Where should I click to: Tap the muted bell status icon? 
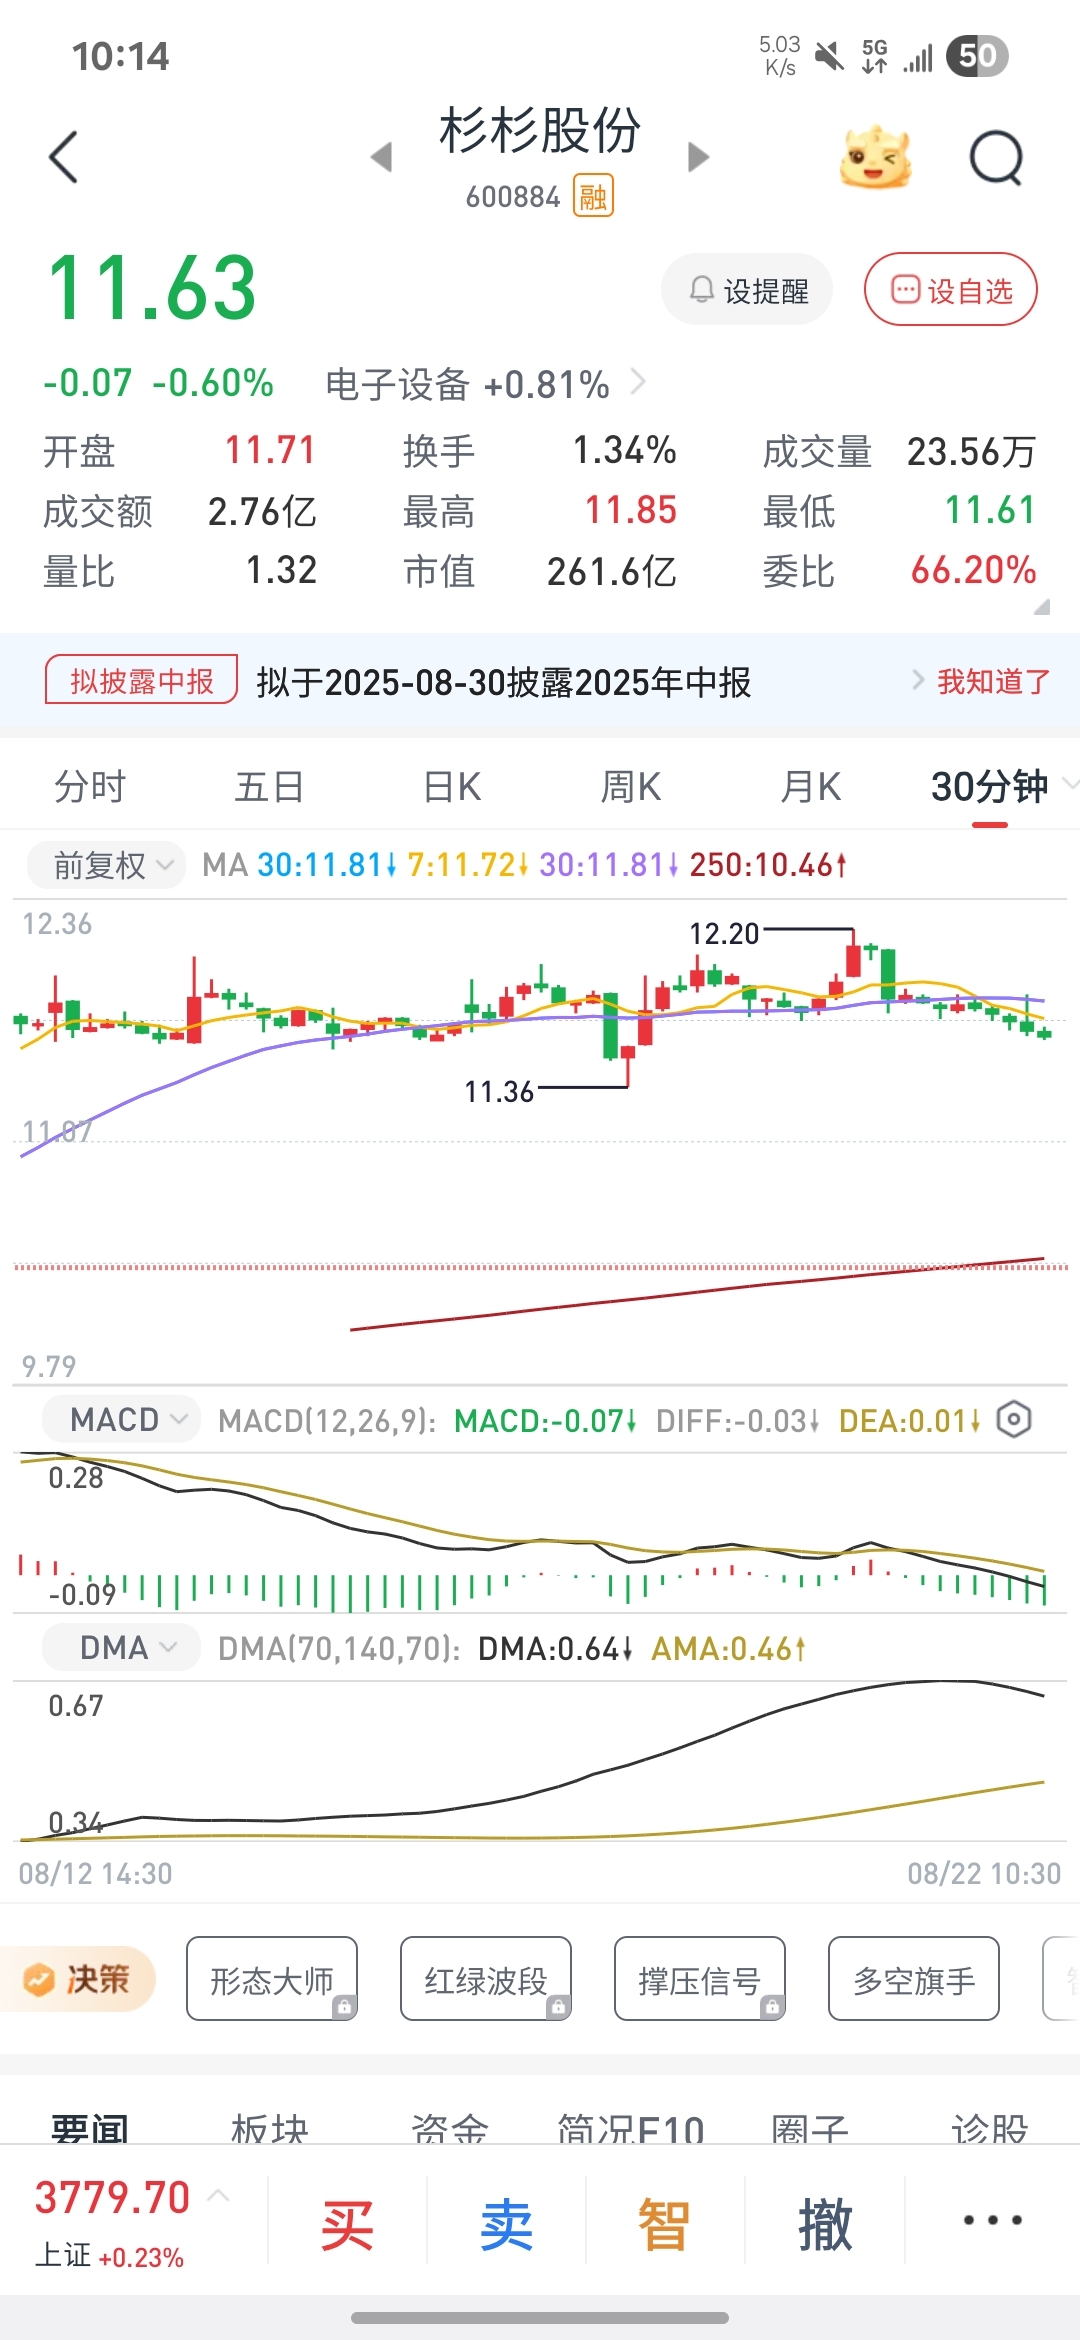[829, 56]
